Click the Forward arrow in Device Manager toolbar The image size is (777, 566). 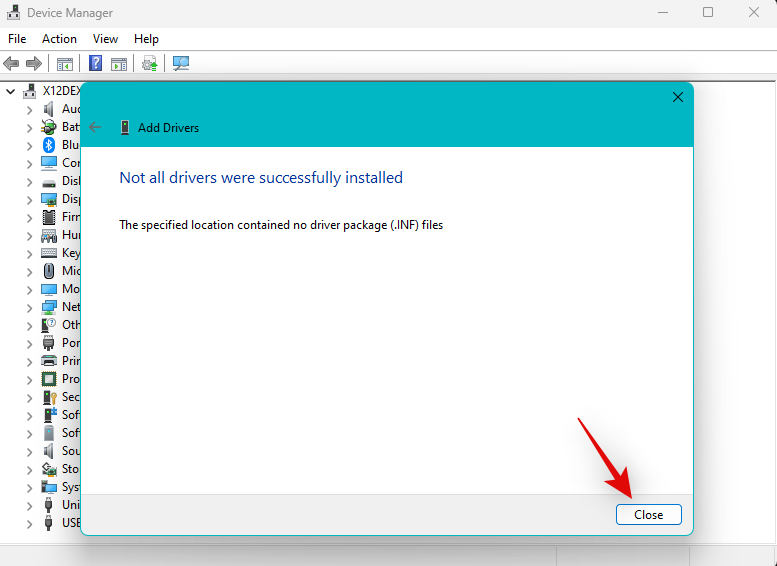(34, 63)
